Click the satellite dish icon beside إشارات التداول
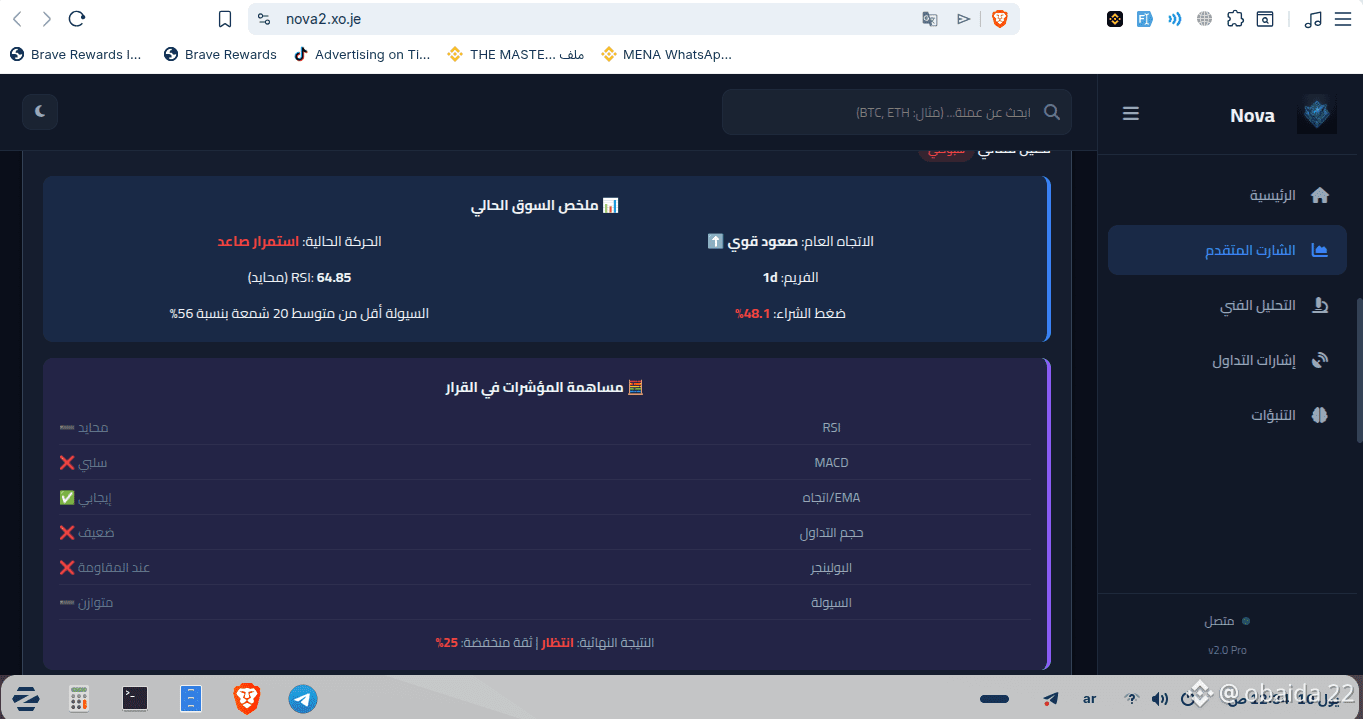 pos(1320,360)
